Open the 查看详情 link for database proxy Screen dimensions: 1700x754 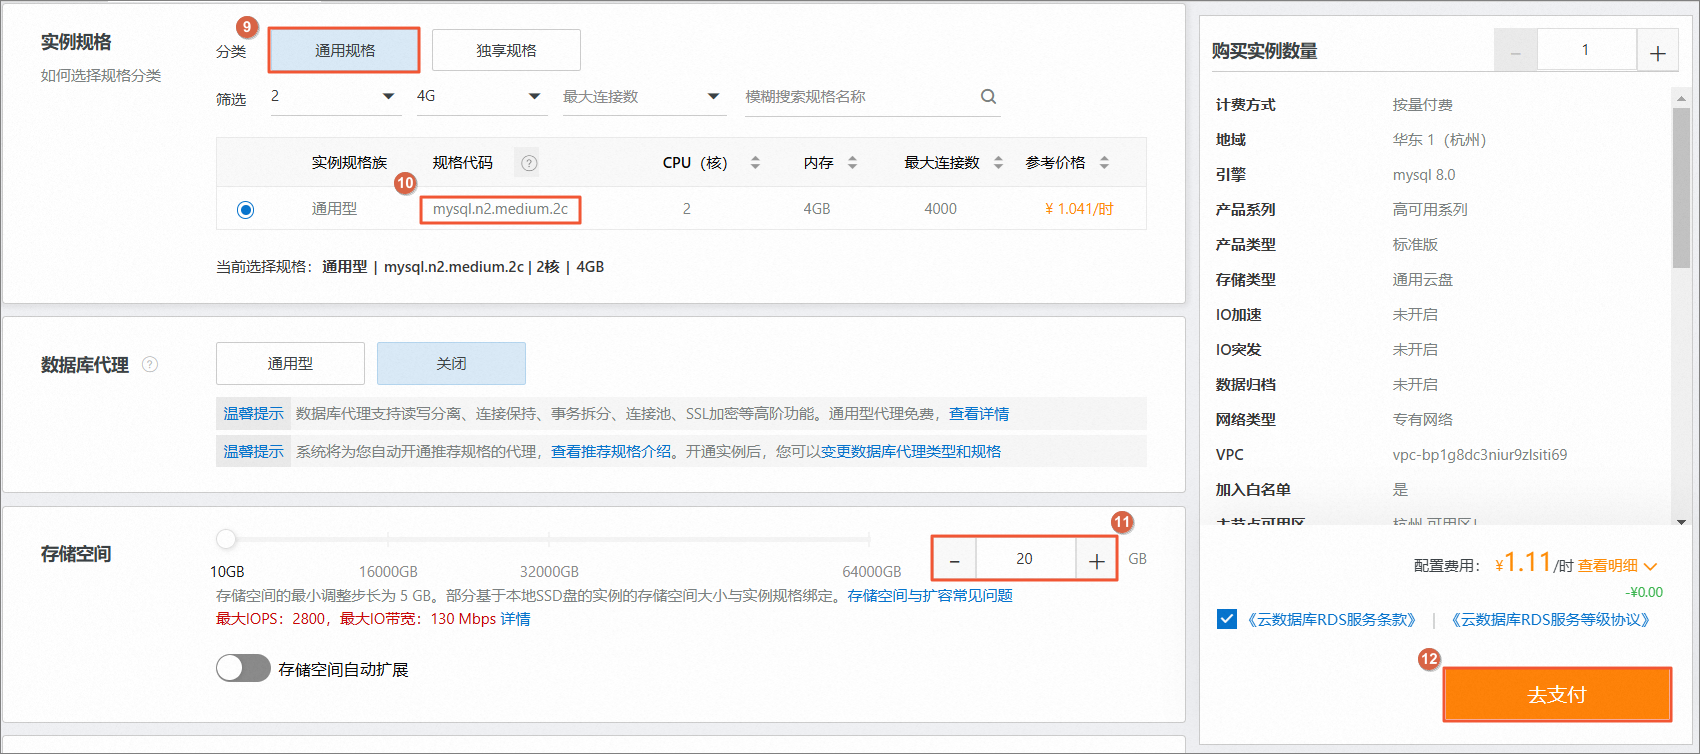tap(979, 414)
